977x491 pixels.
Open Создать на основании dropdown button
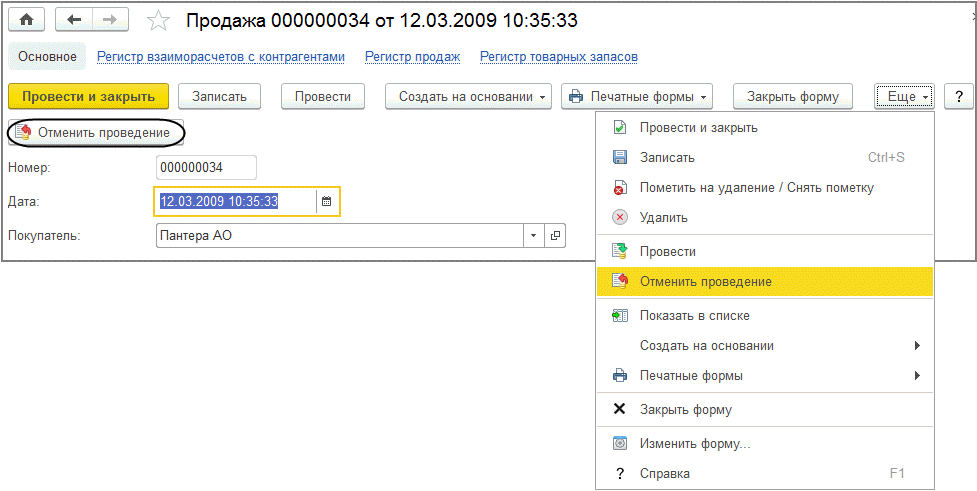(469, 97)
